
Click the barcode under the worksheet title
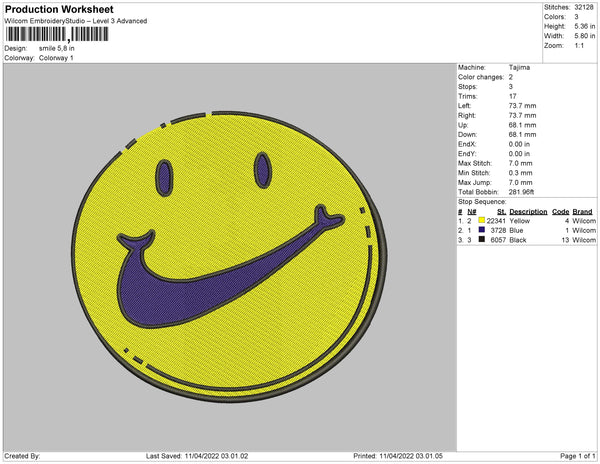pyautogui.click(x=57, y=34)
